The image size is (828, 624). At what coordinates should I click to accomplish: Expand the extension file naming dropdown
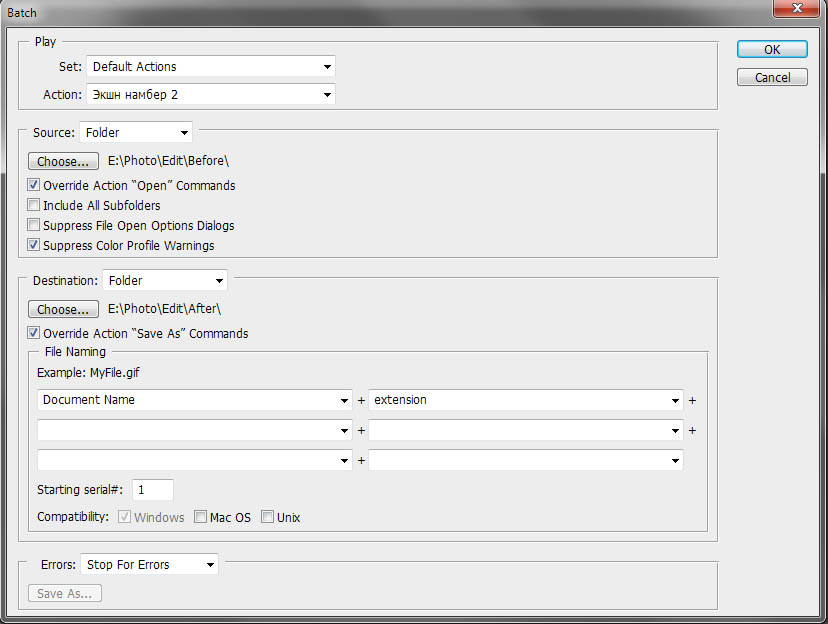pyautogui.click(x=526, y=400)
